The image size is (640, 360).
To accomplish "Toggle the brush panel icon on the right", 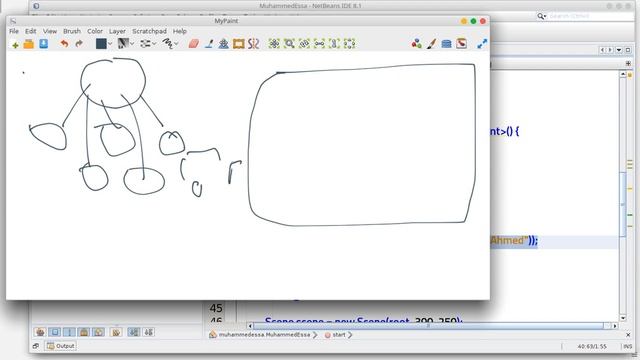I will 431,44.
